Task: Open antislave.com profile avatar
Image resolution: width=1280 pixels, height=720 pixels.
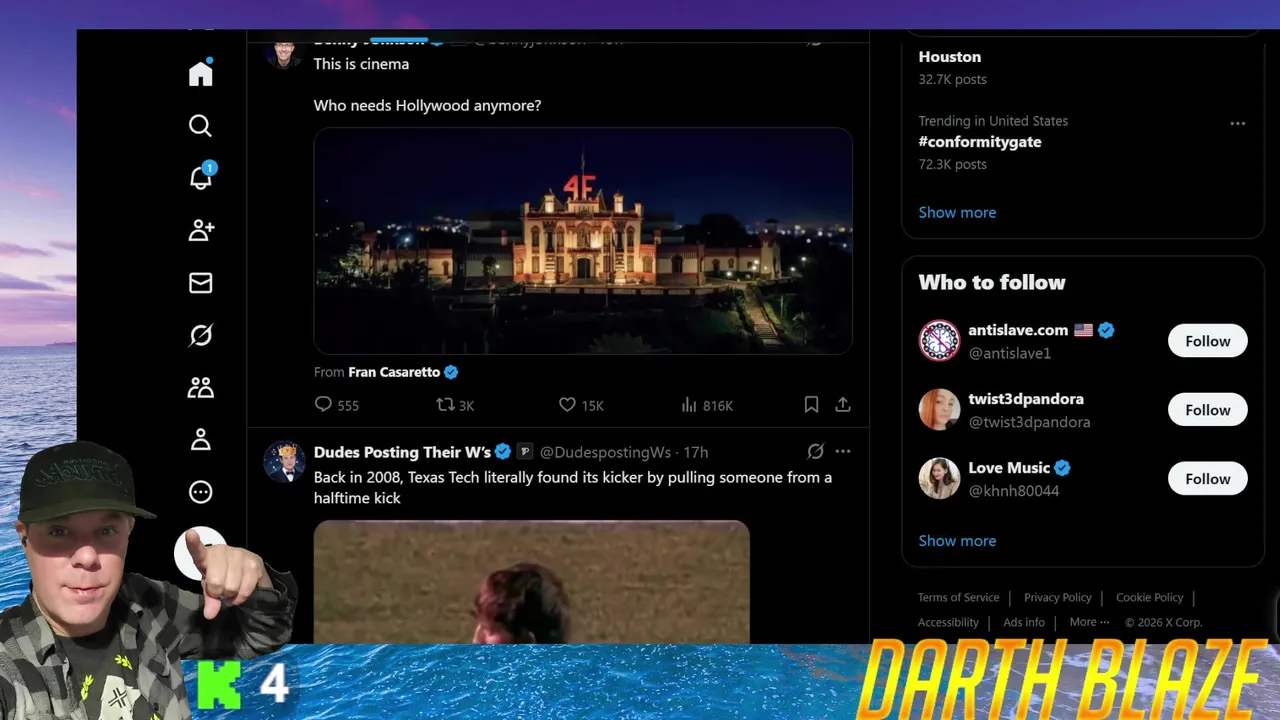Action: [x=939, y=341]
